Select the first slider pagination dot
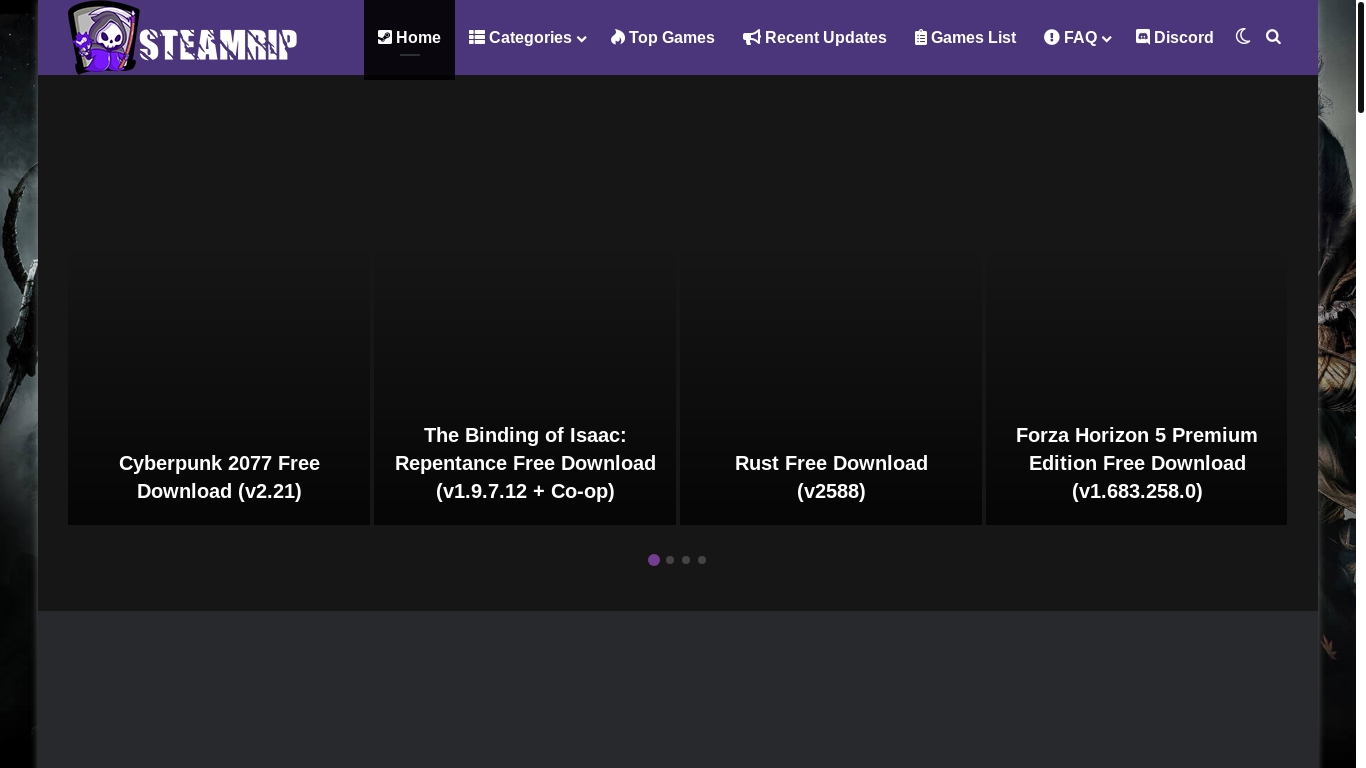1366x768 pixels. click(x=654, y=560)
